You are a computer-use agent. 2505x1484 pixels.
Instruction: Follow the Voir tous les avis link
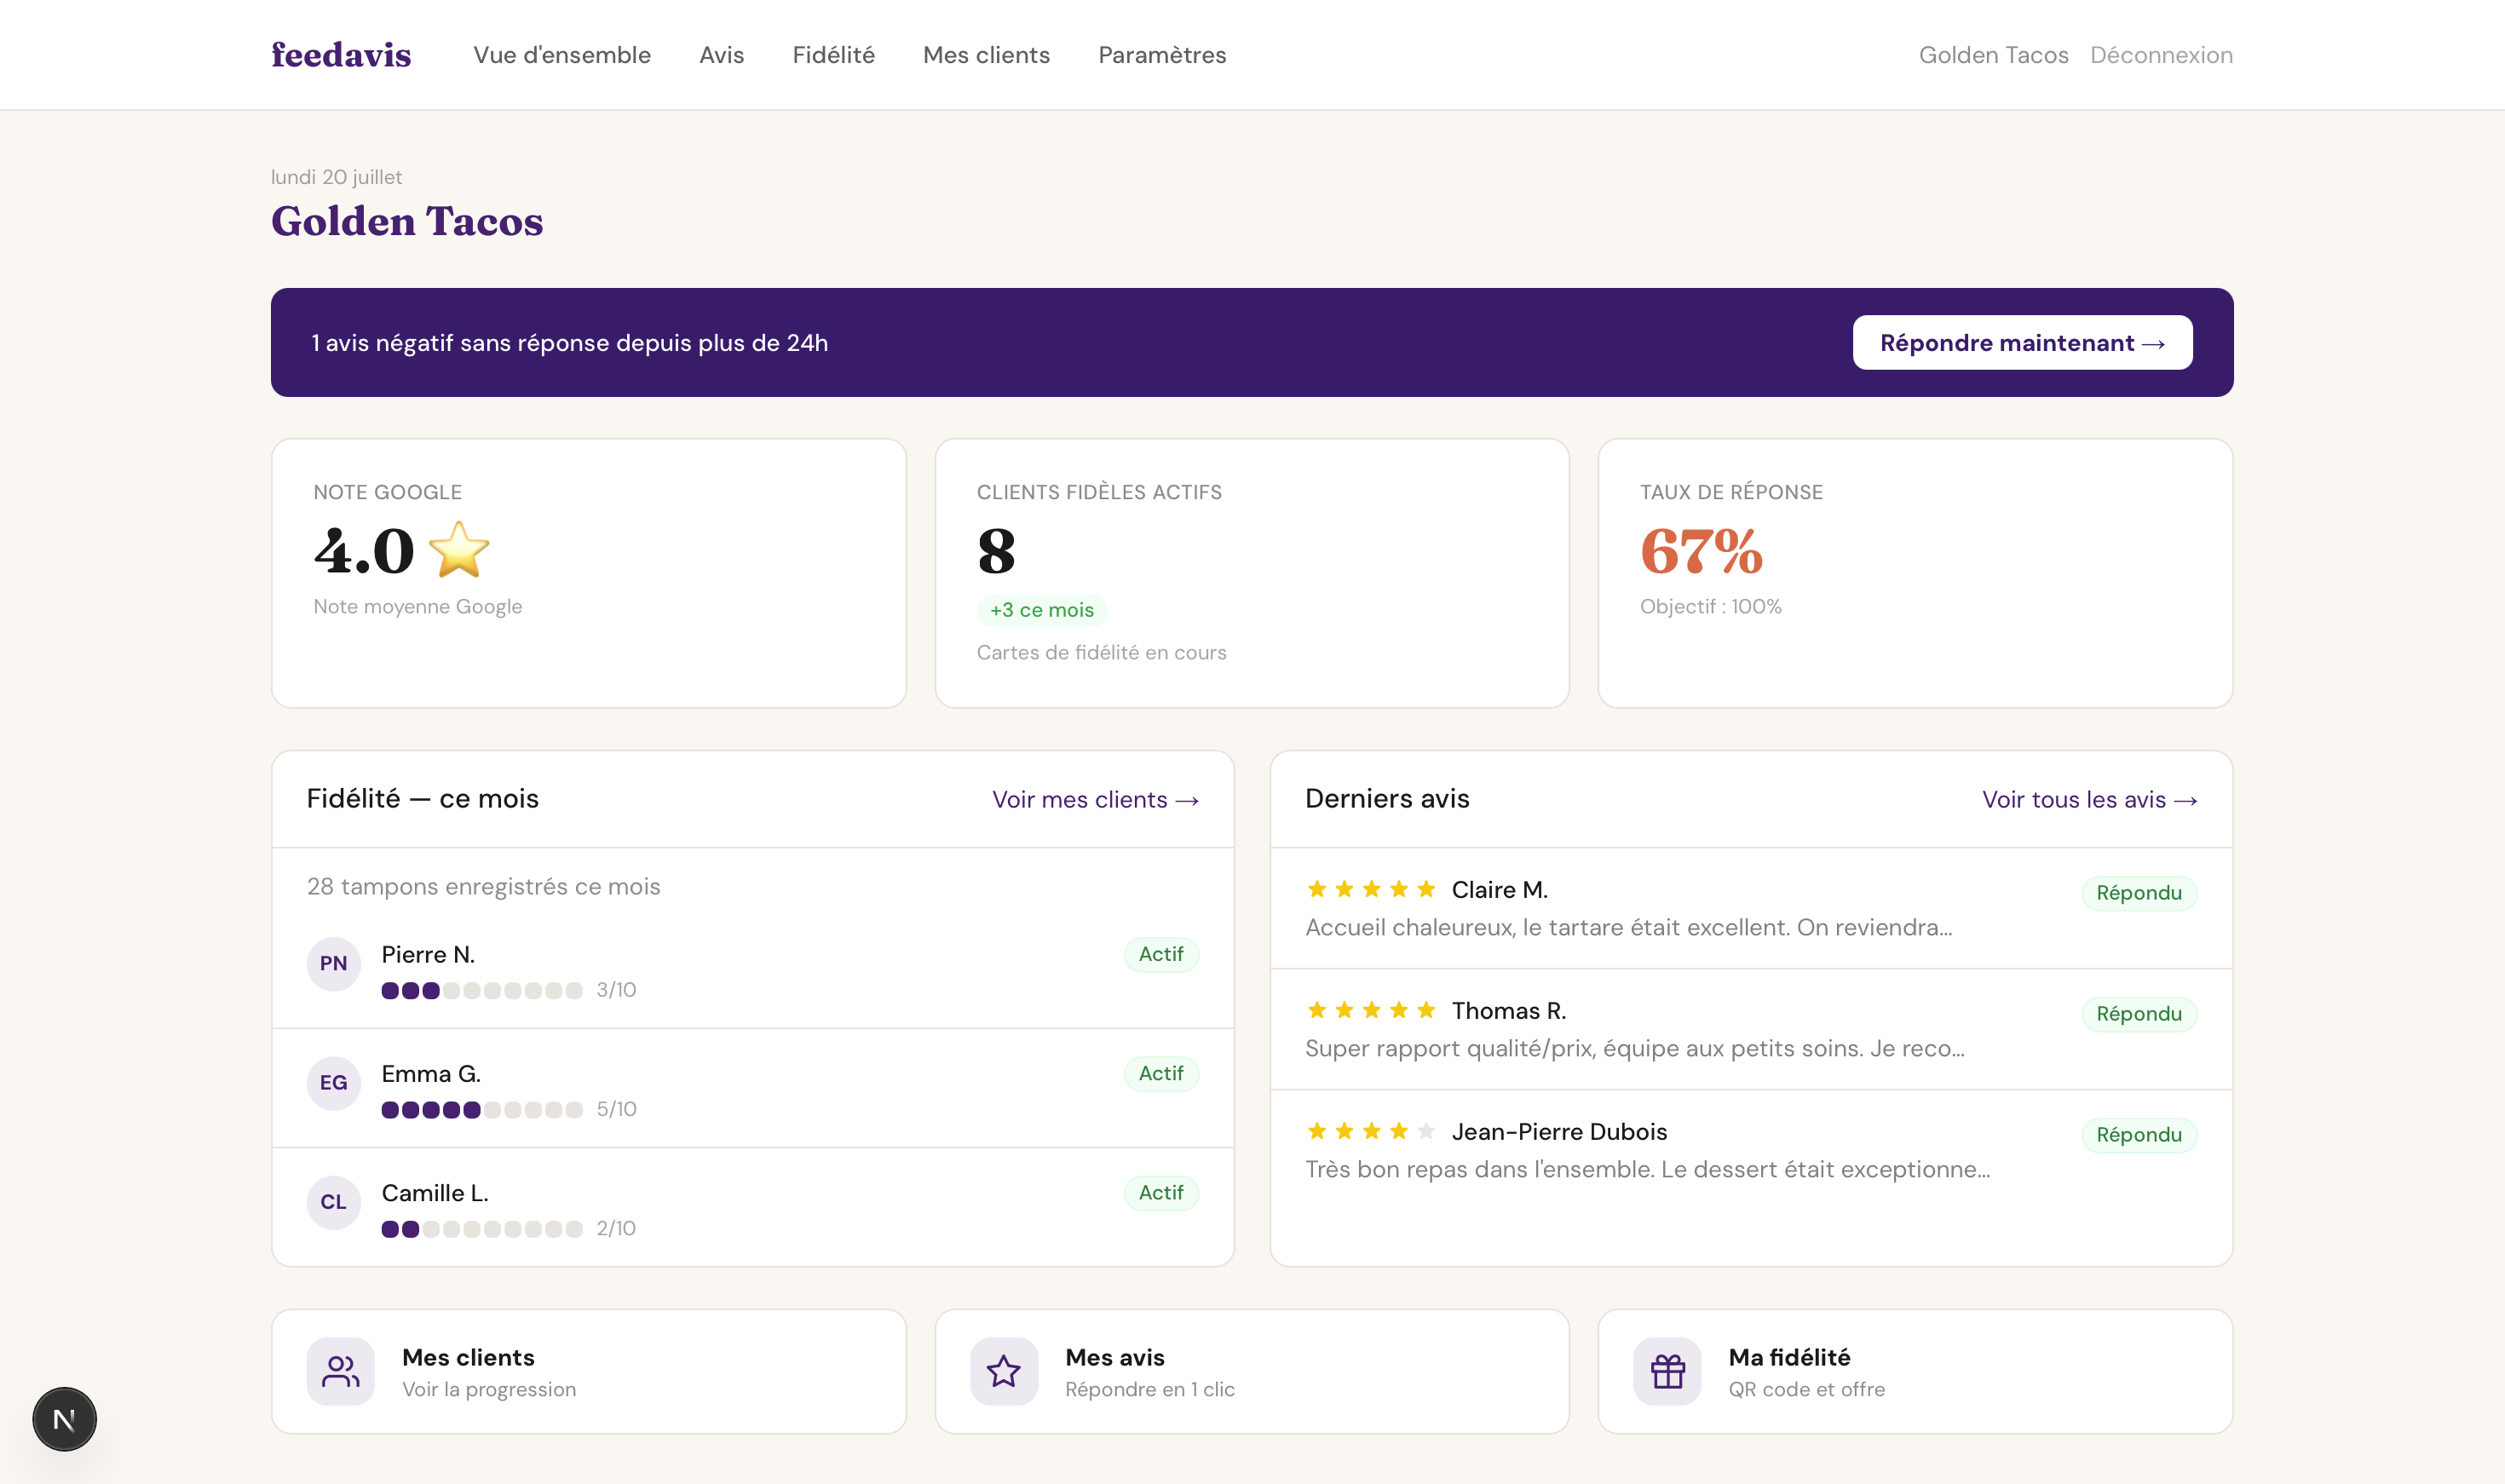[x=2090, y=800]
